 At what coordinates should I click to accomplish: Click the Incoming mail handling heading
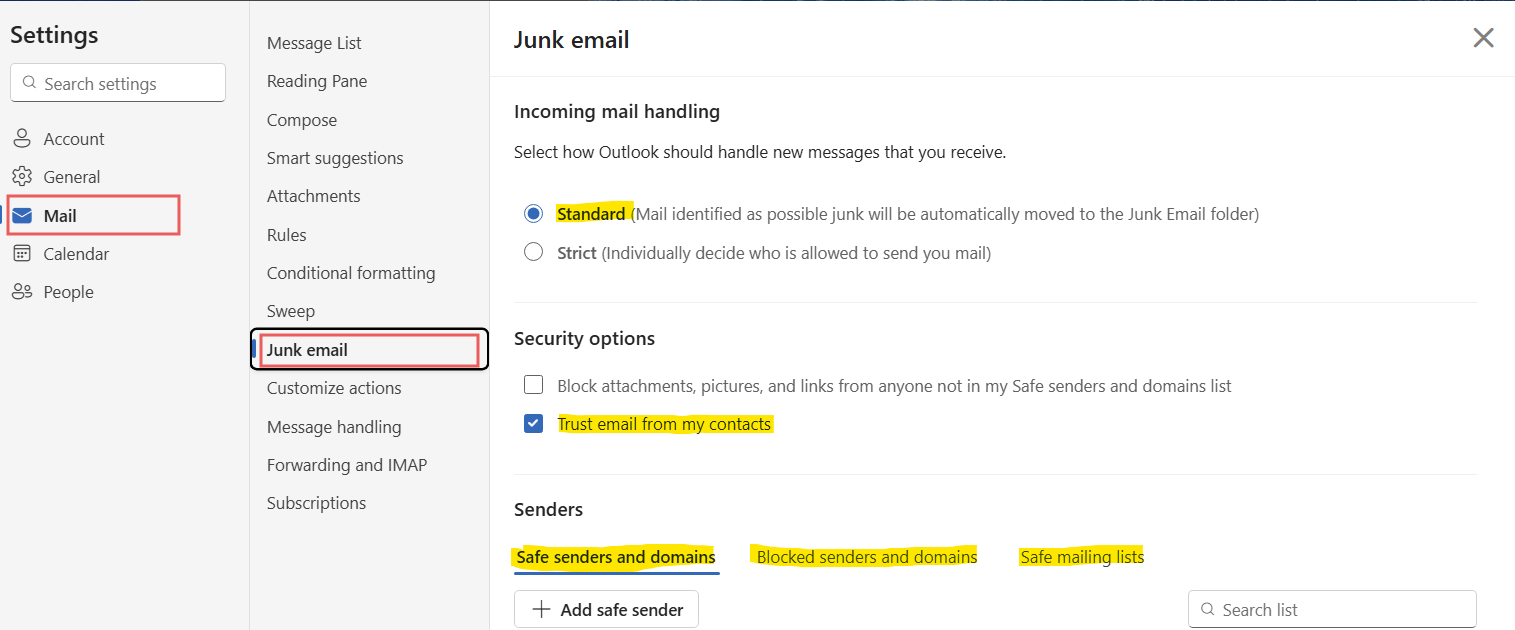617,112
